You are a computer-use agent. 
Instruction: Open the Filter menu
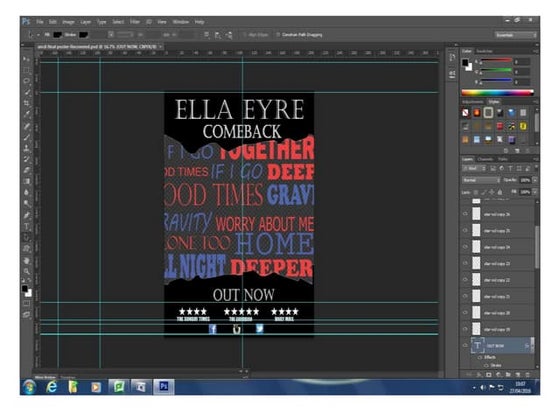(135, 22)
